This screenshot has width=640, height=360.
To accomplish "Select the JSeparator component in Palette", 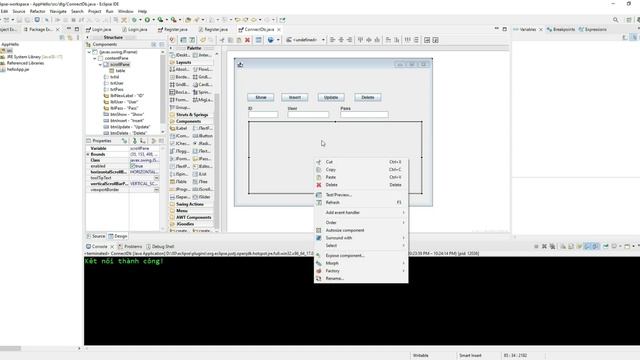I will (179, 197).
